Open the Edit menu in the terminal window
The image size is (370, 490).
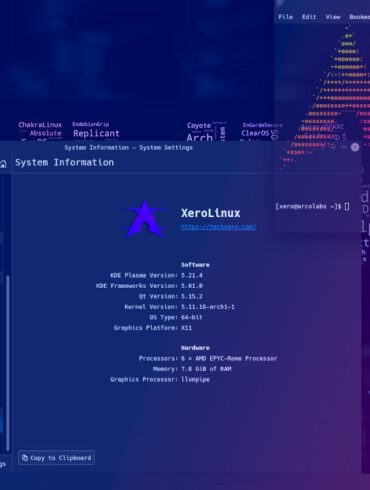(309, 17)
